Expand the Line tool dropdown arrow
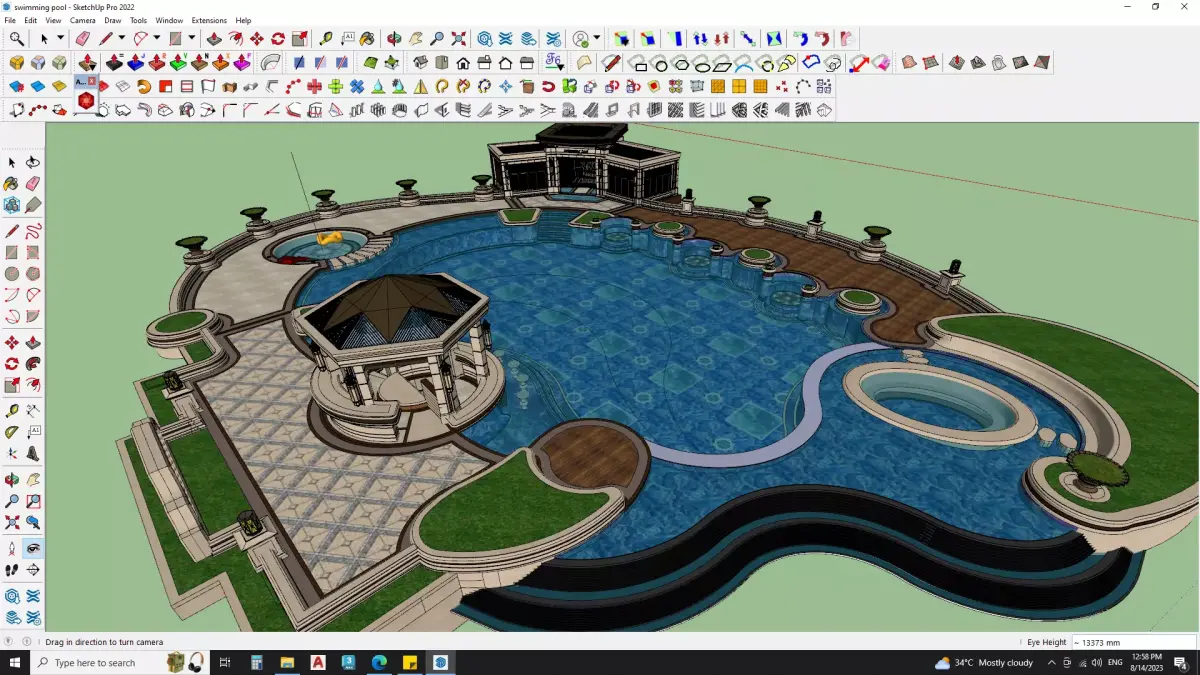Viewport: 1200px width, 675px height. coord(121,39)
